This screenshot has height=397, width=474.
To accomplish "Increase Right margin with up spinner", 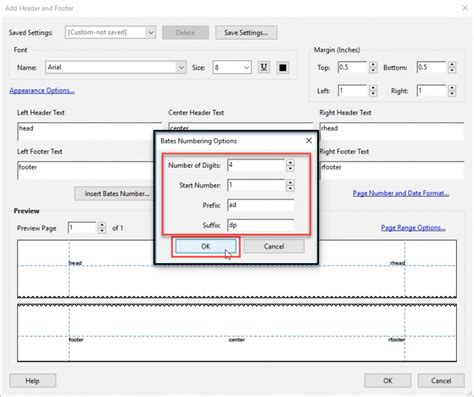I will 452,88.
